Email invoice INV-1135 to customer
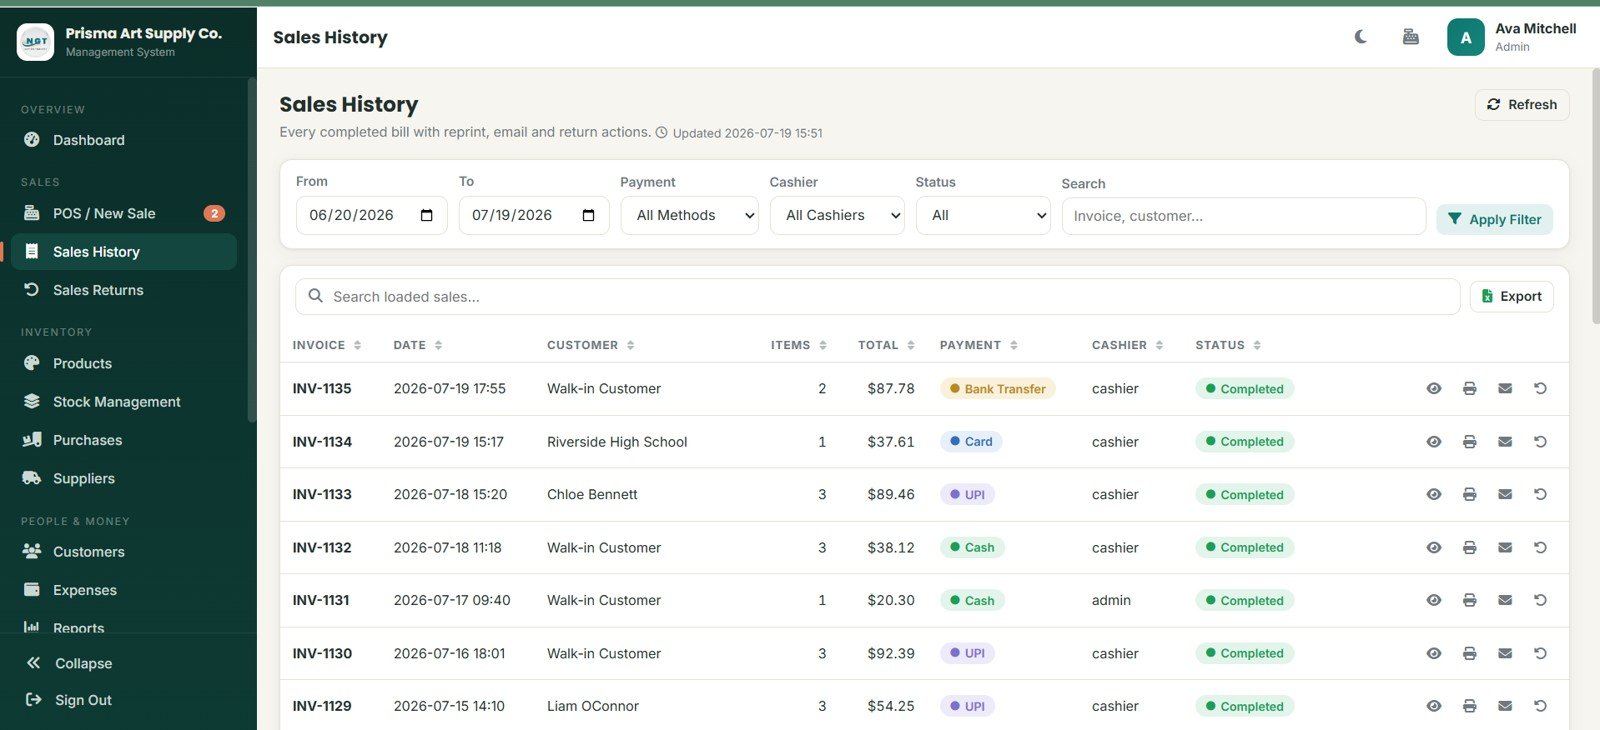 (1505, 389)
